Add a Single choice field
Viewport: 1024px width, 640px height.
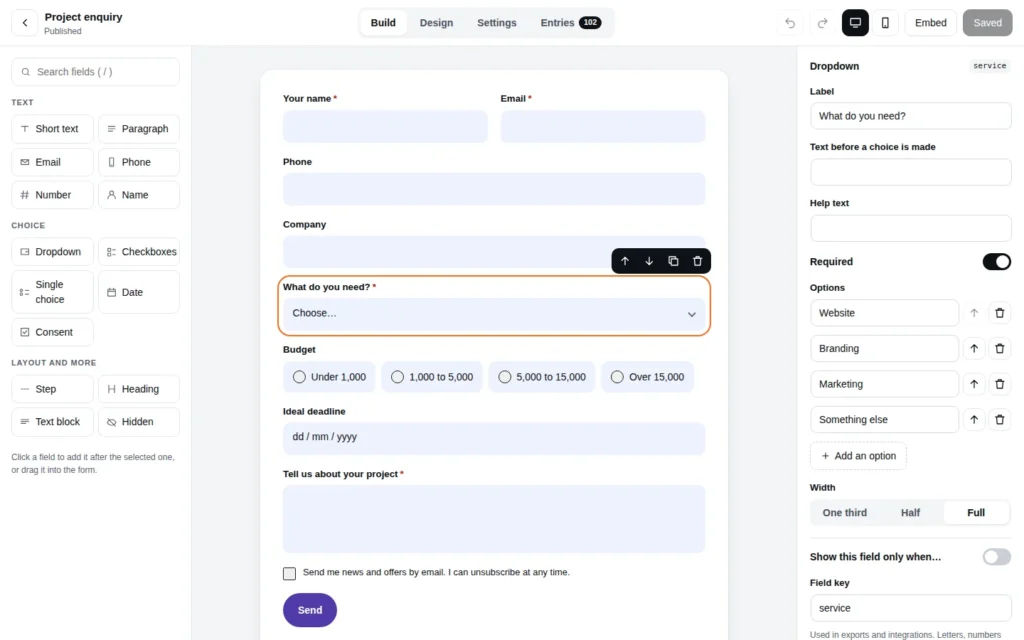point(52,292)
